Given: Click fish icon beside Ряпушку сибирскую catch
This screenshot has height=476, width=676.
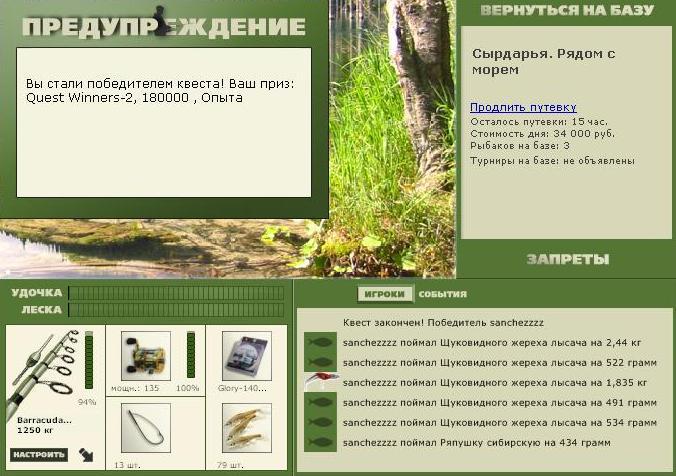Looking at the screenshot, I should pyautogui.click(x=320, y=442).
